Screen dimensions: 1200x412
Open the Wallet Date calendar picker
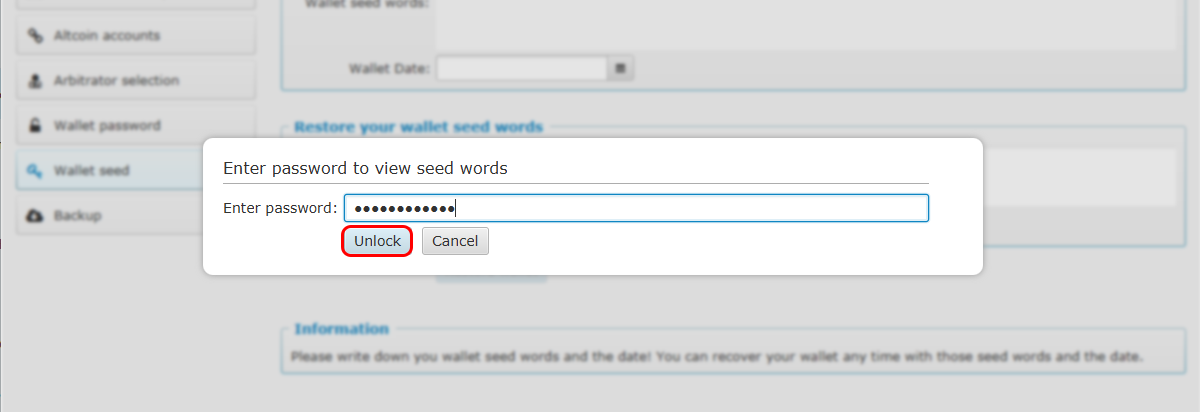tap(621, 69)
